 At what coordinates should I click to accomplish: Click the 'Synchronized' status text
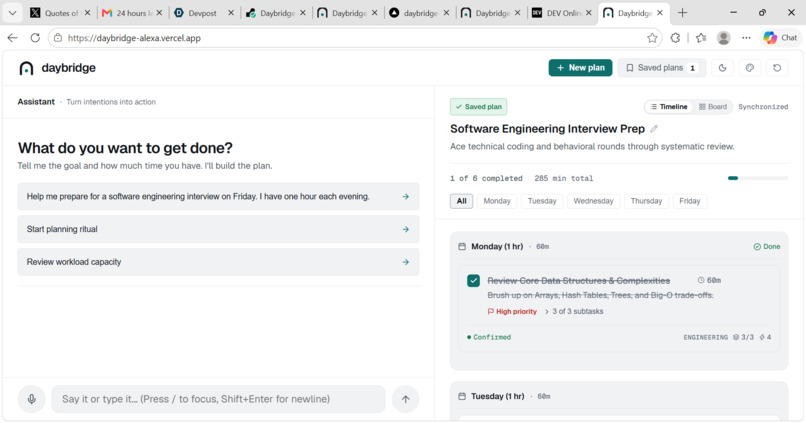coord(763,107)
